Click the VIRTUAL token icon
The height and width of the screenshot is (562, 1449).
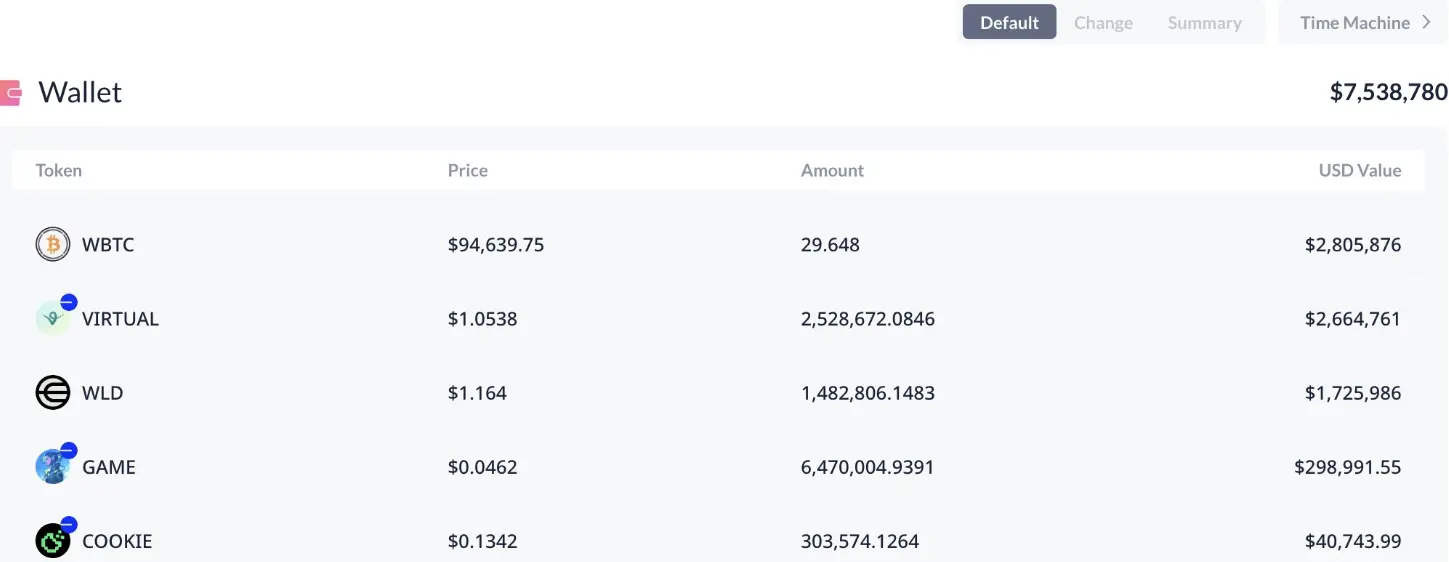(52, 320)
